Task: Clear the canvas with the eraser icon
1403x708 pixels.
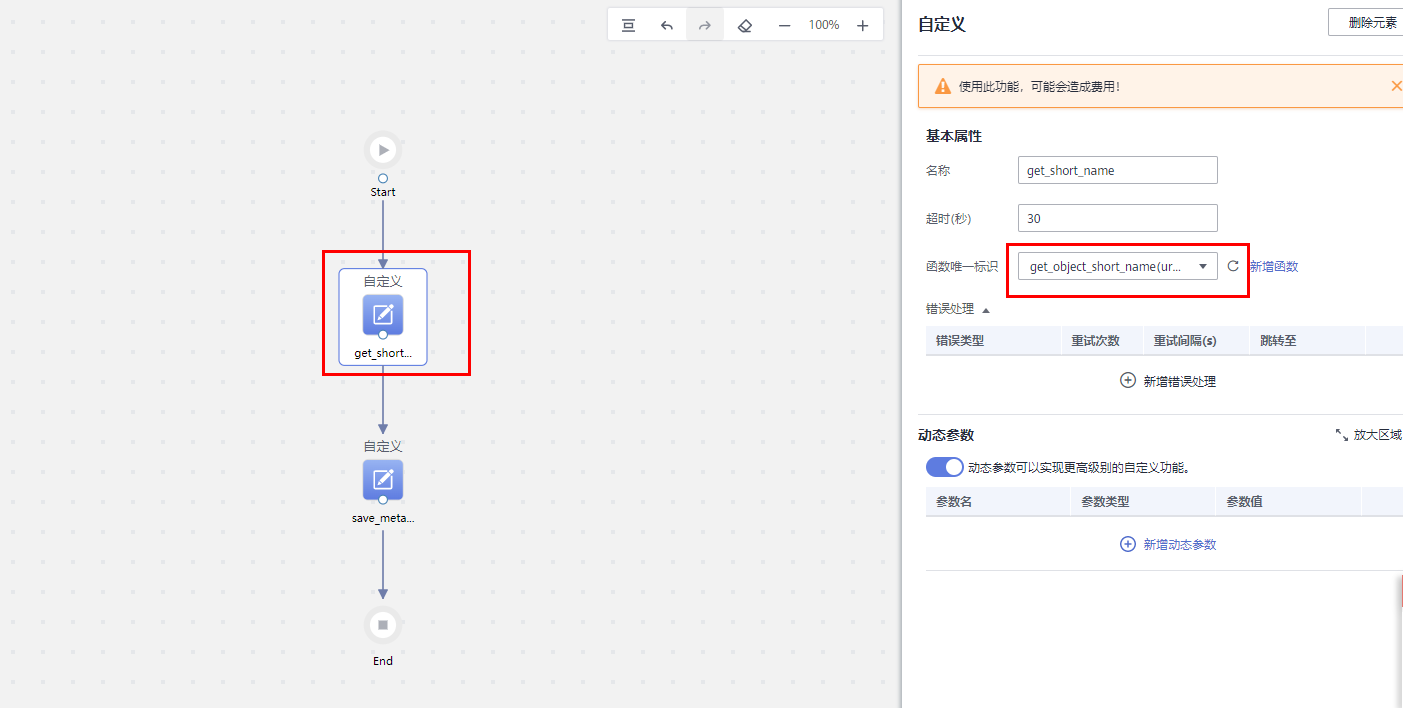Action: pyautogui.click(x=744, y=24)
